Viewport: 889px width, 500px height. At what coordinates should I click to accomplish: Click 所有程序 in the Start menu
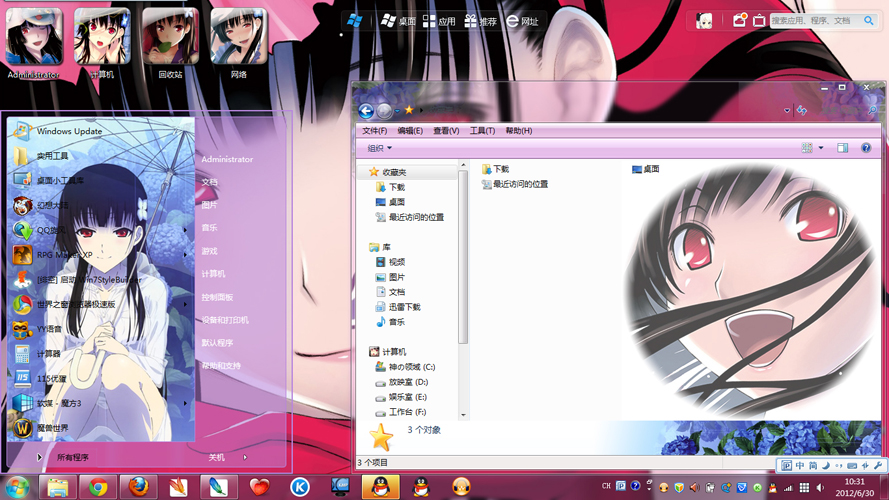click(x=73, y=457)
